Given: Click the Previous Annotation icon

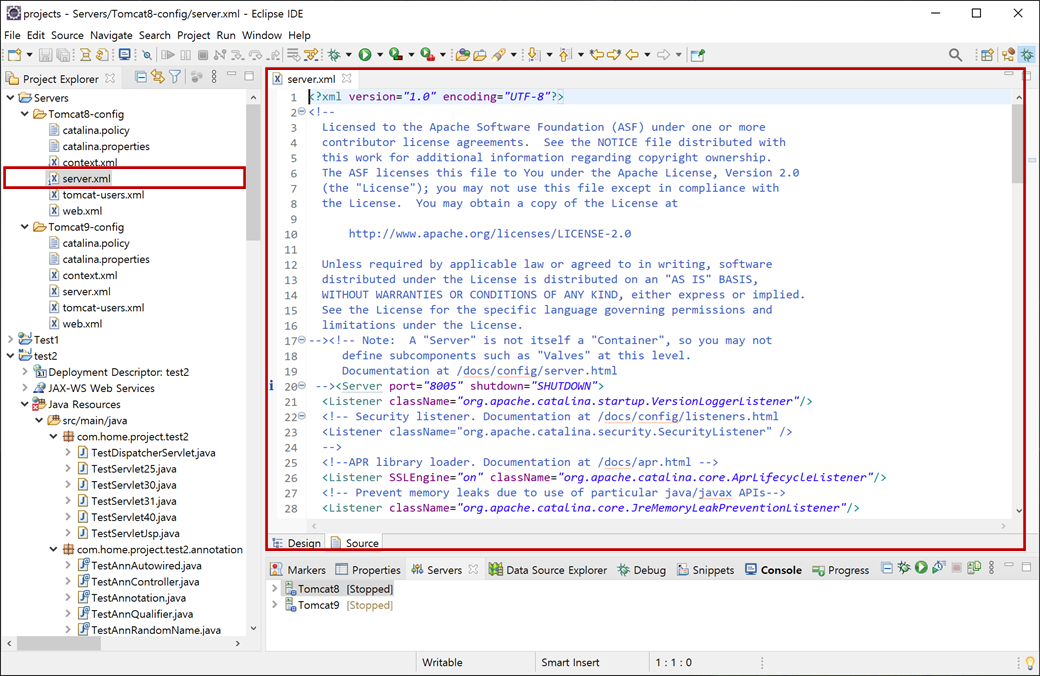Looking at the screenshot, I should coord(564,55).
